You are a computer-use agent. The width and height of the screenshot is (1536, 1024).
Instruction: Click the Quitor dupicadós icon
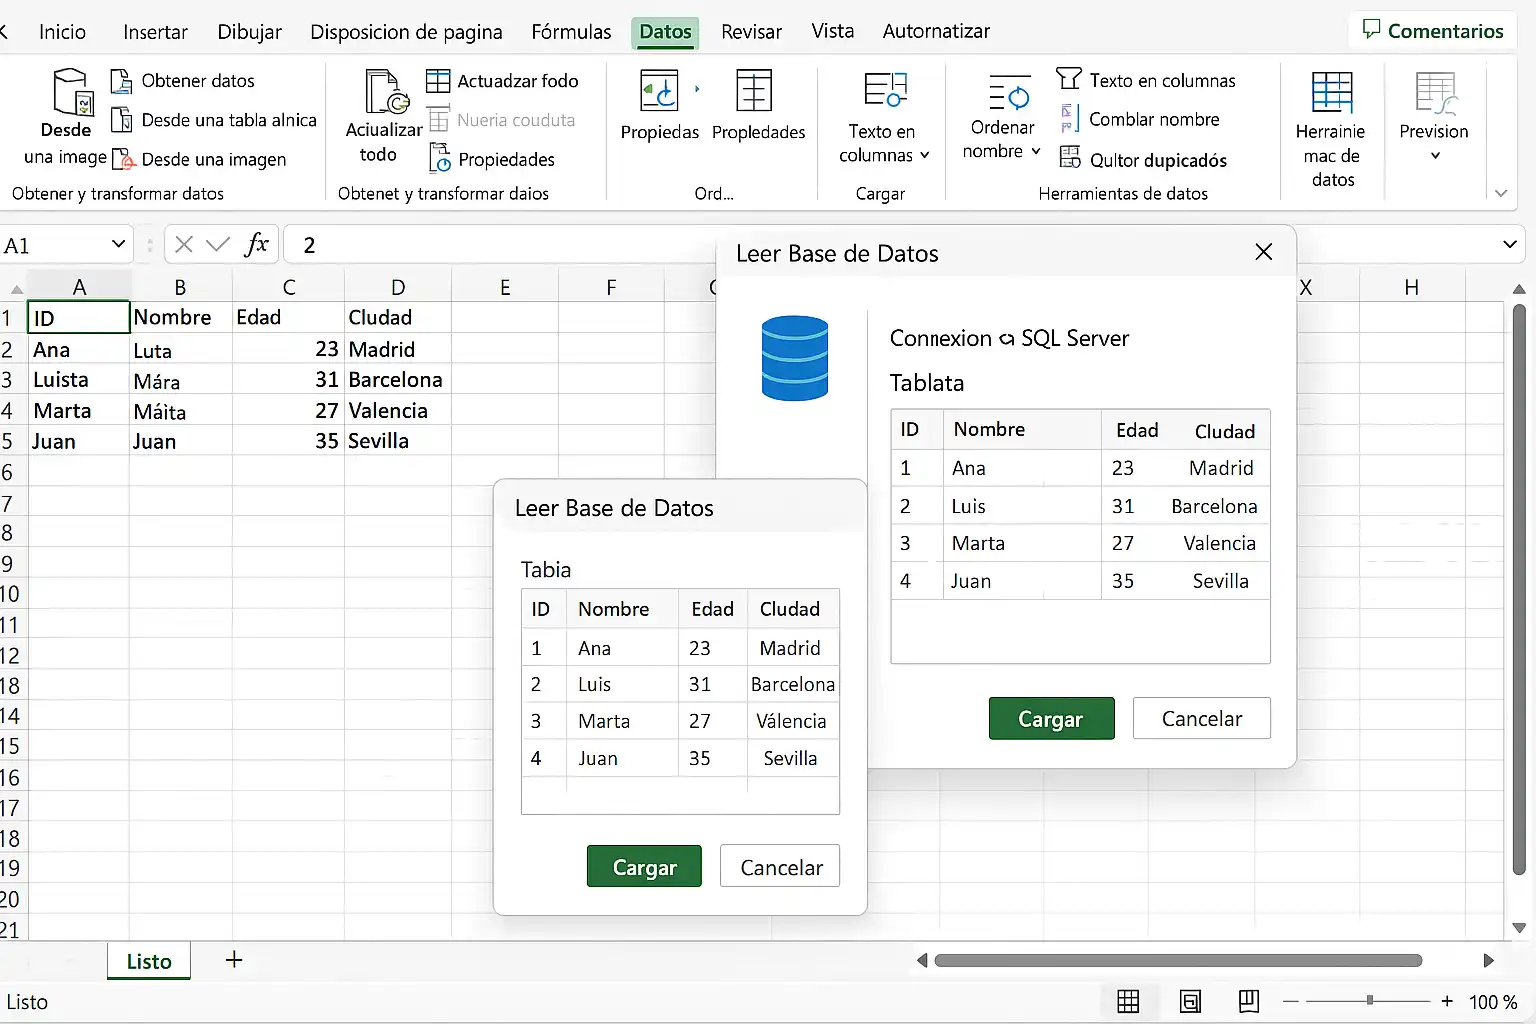click(x=1070, y=158)
